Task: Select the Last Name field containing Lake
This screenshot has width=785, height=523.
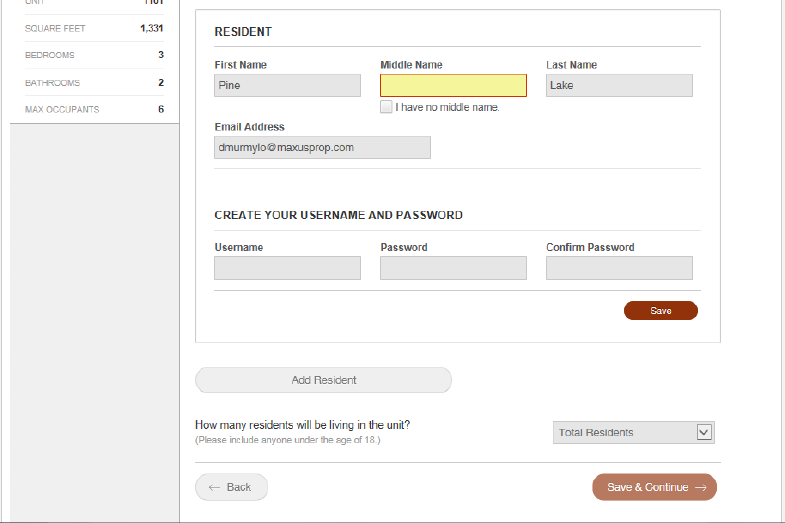Action: 619,86
